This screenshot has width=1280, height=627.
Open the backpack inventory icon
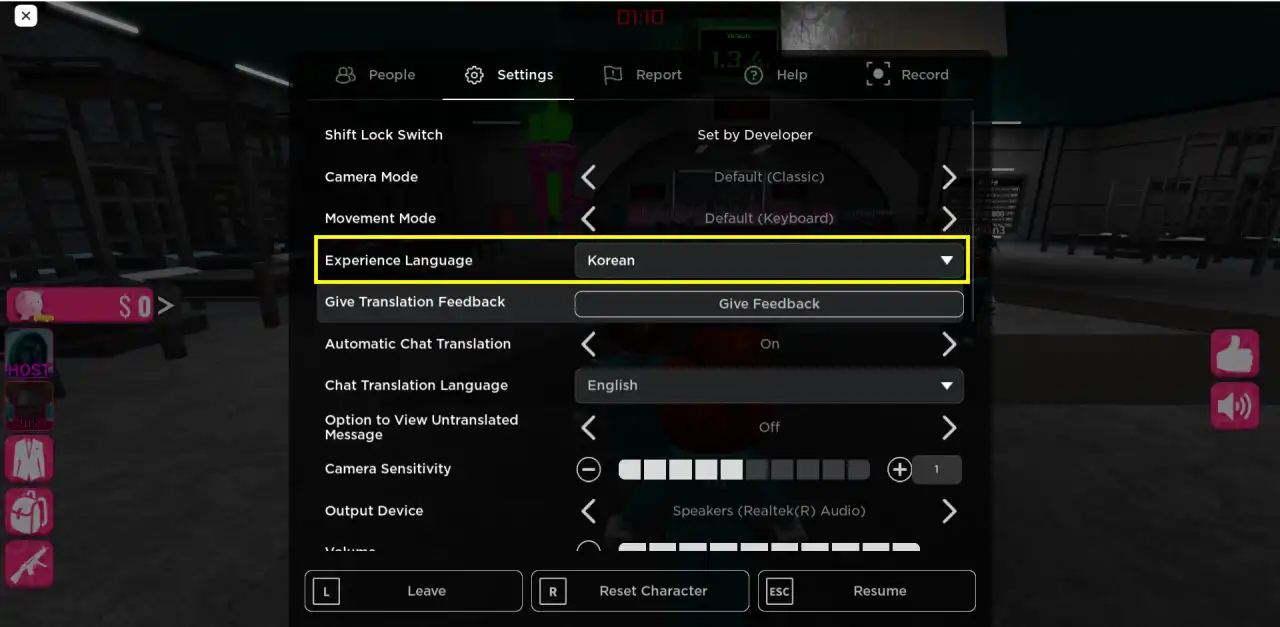click(x=30, y=511)
